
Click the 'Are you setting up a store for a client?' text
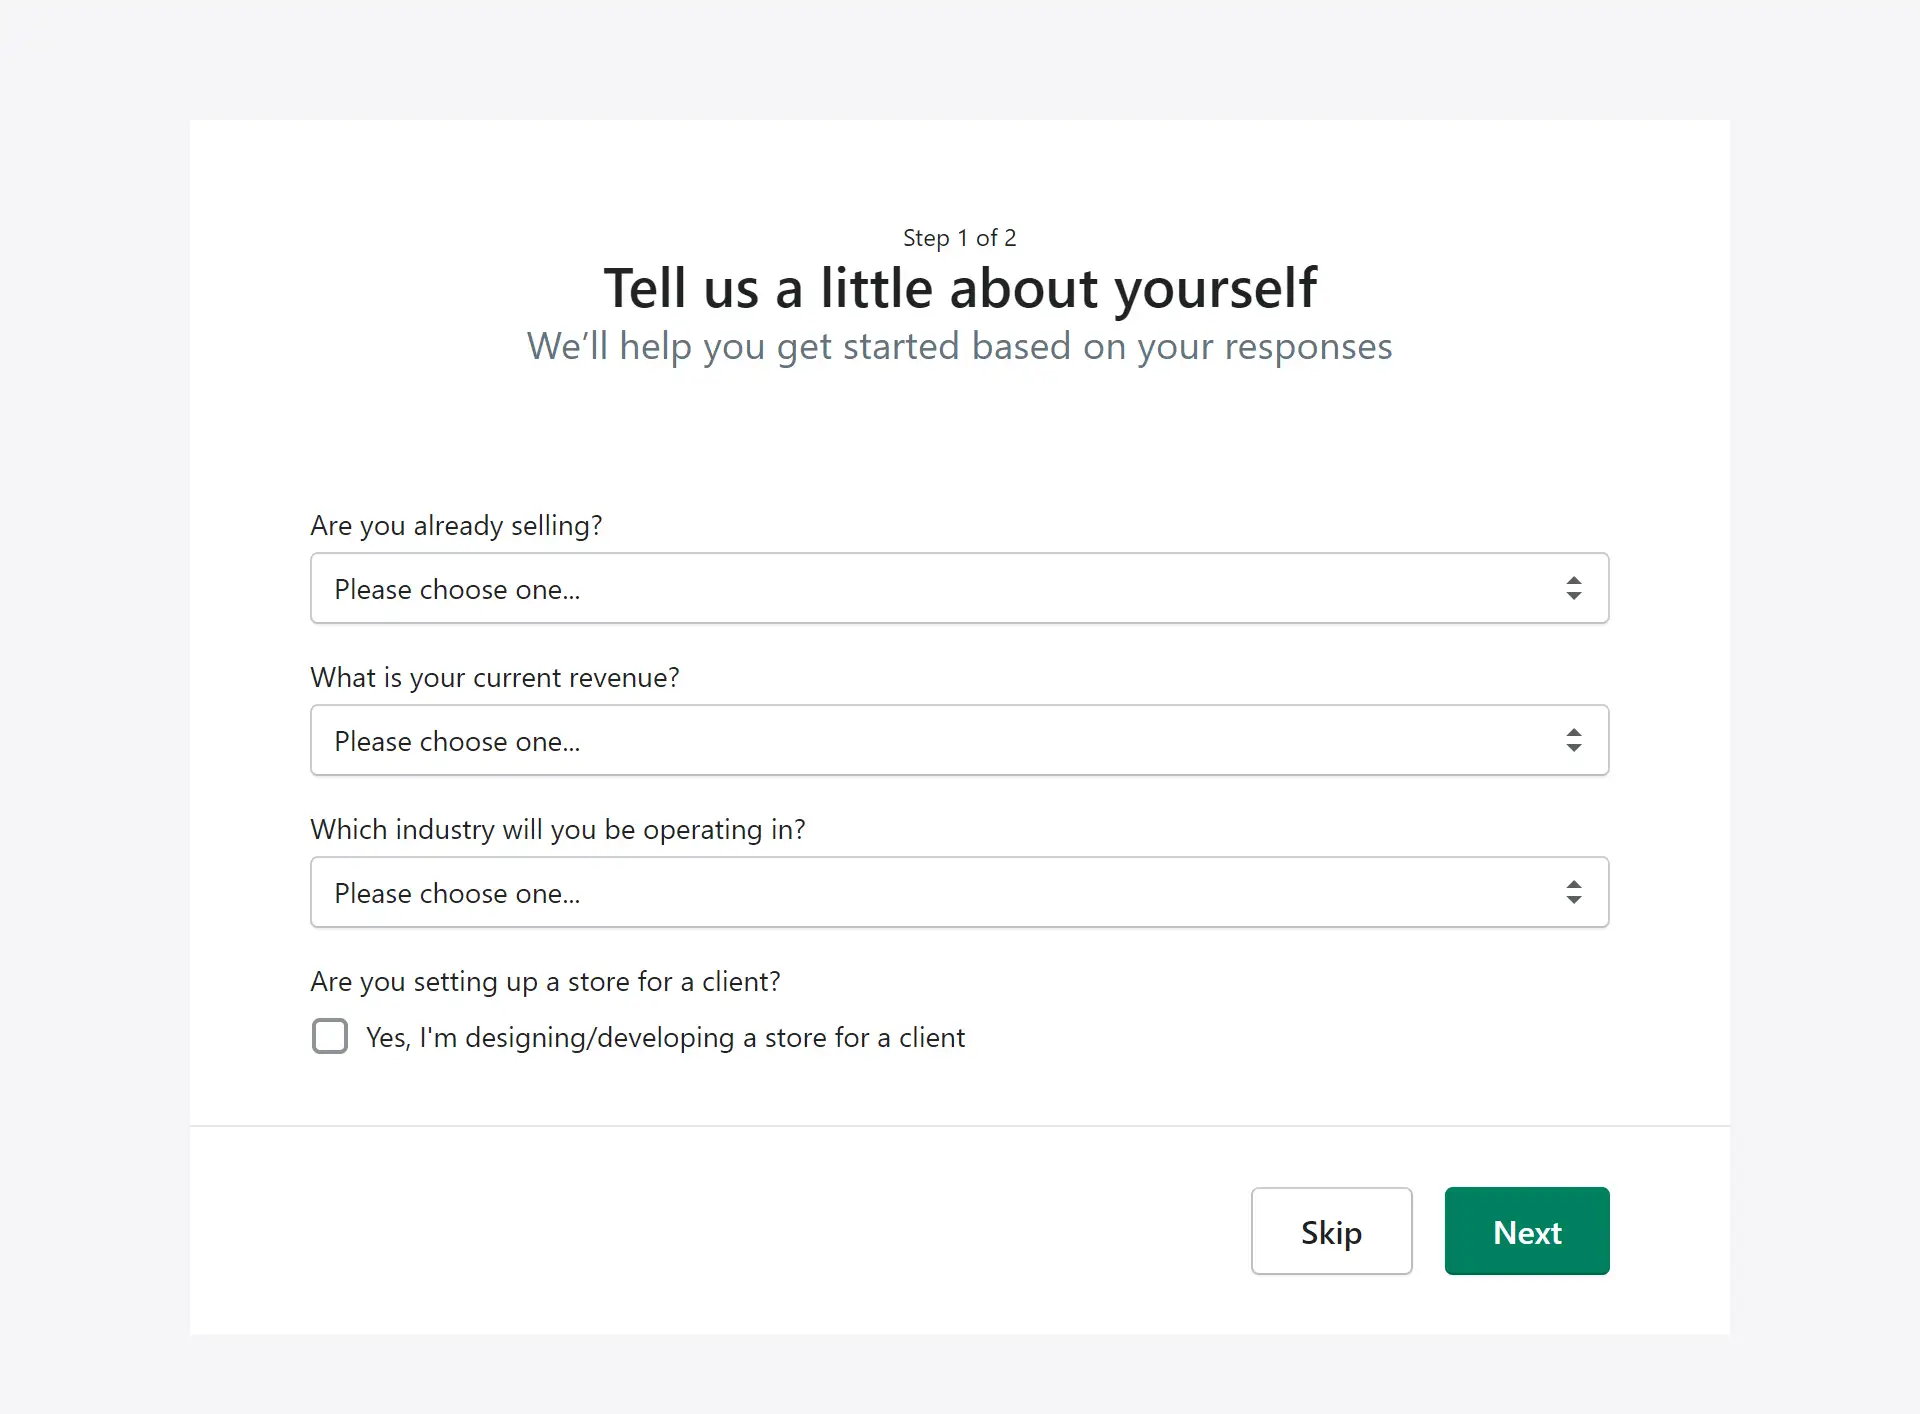pyautogui.click(x=545, y=982)
